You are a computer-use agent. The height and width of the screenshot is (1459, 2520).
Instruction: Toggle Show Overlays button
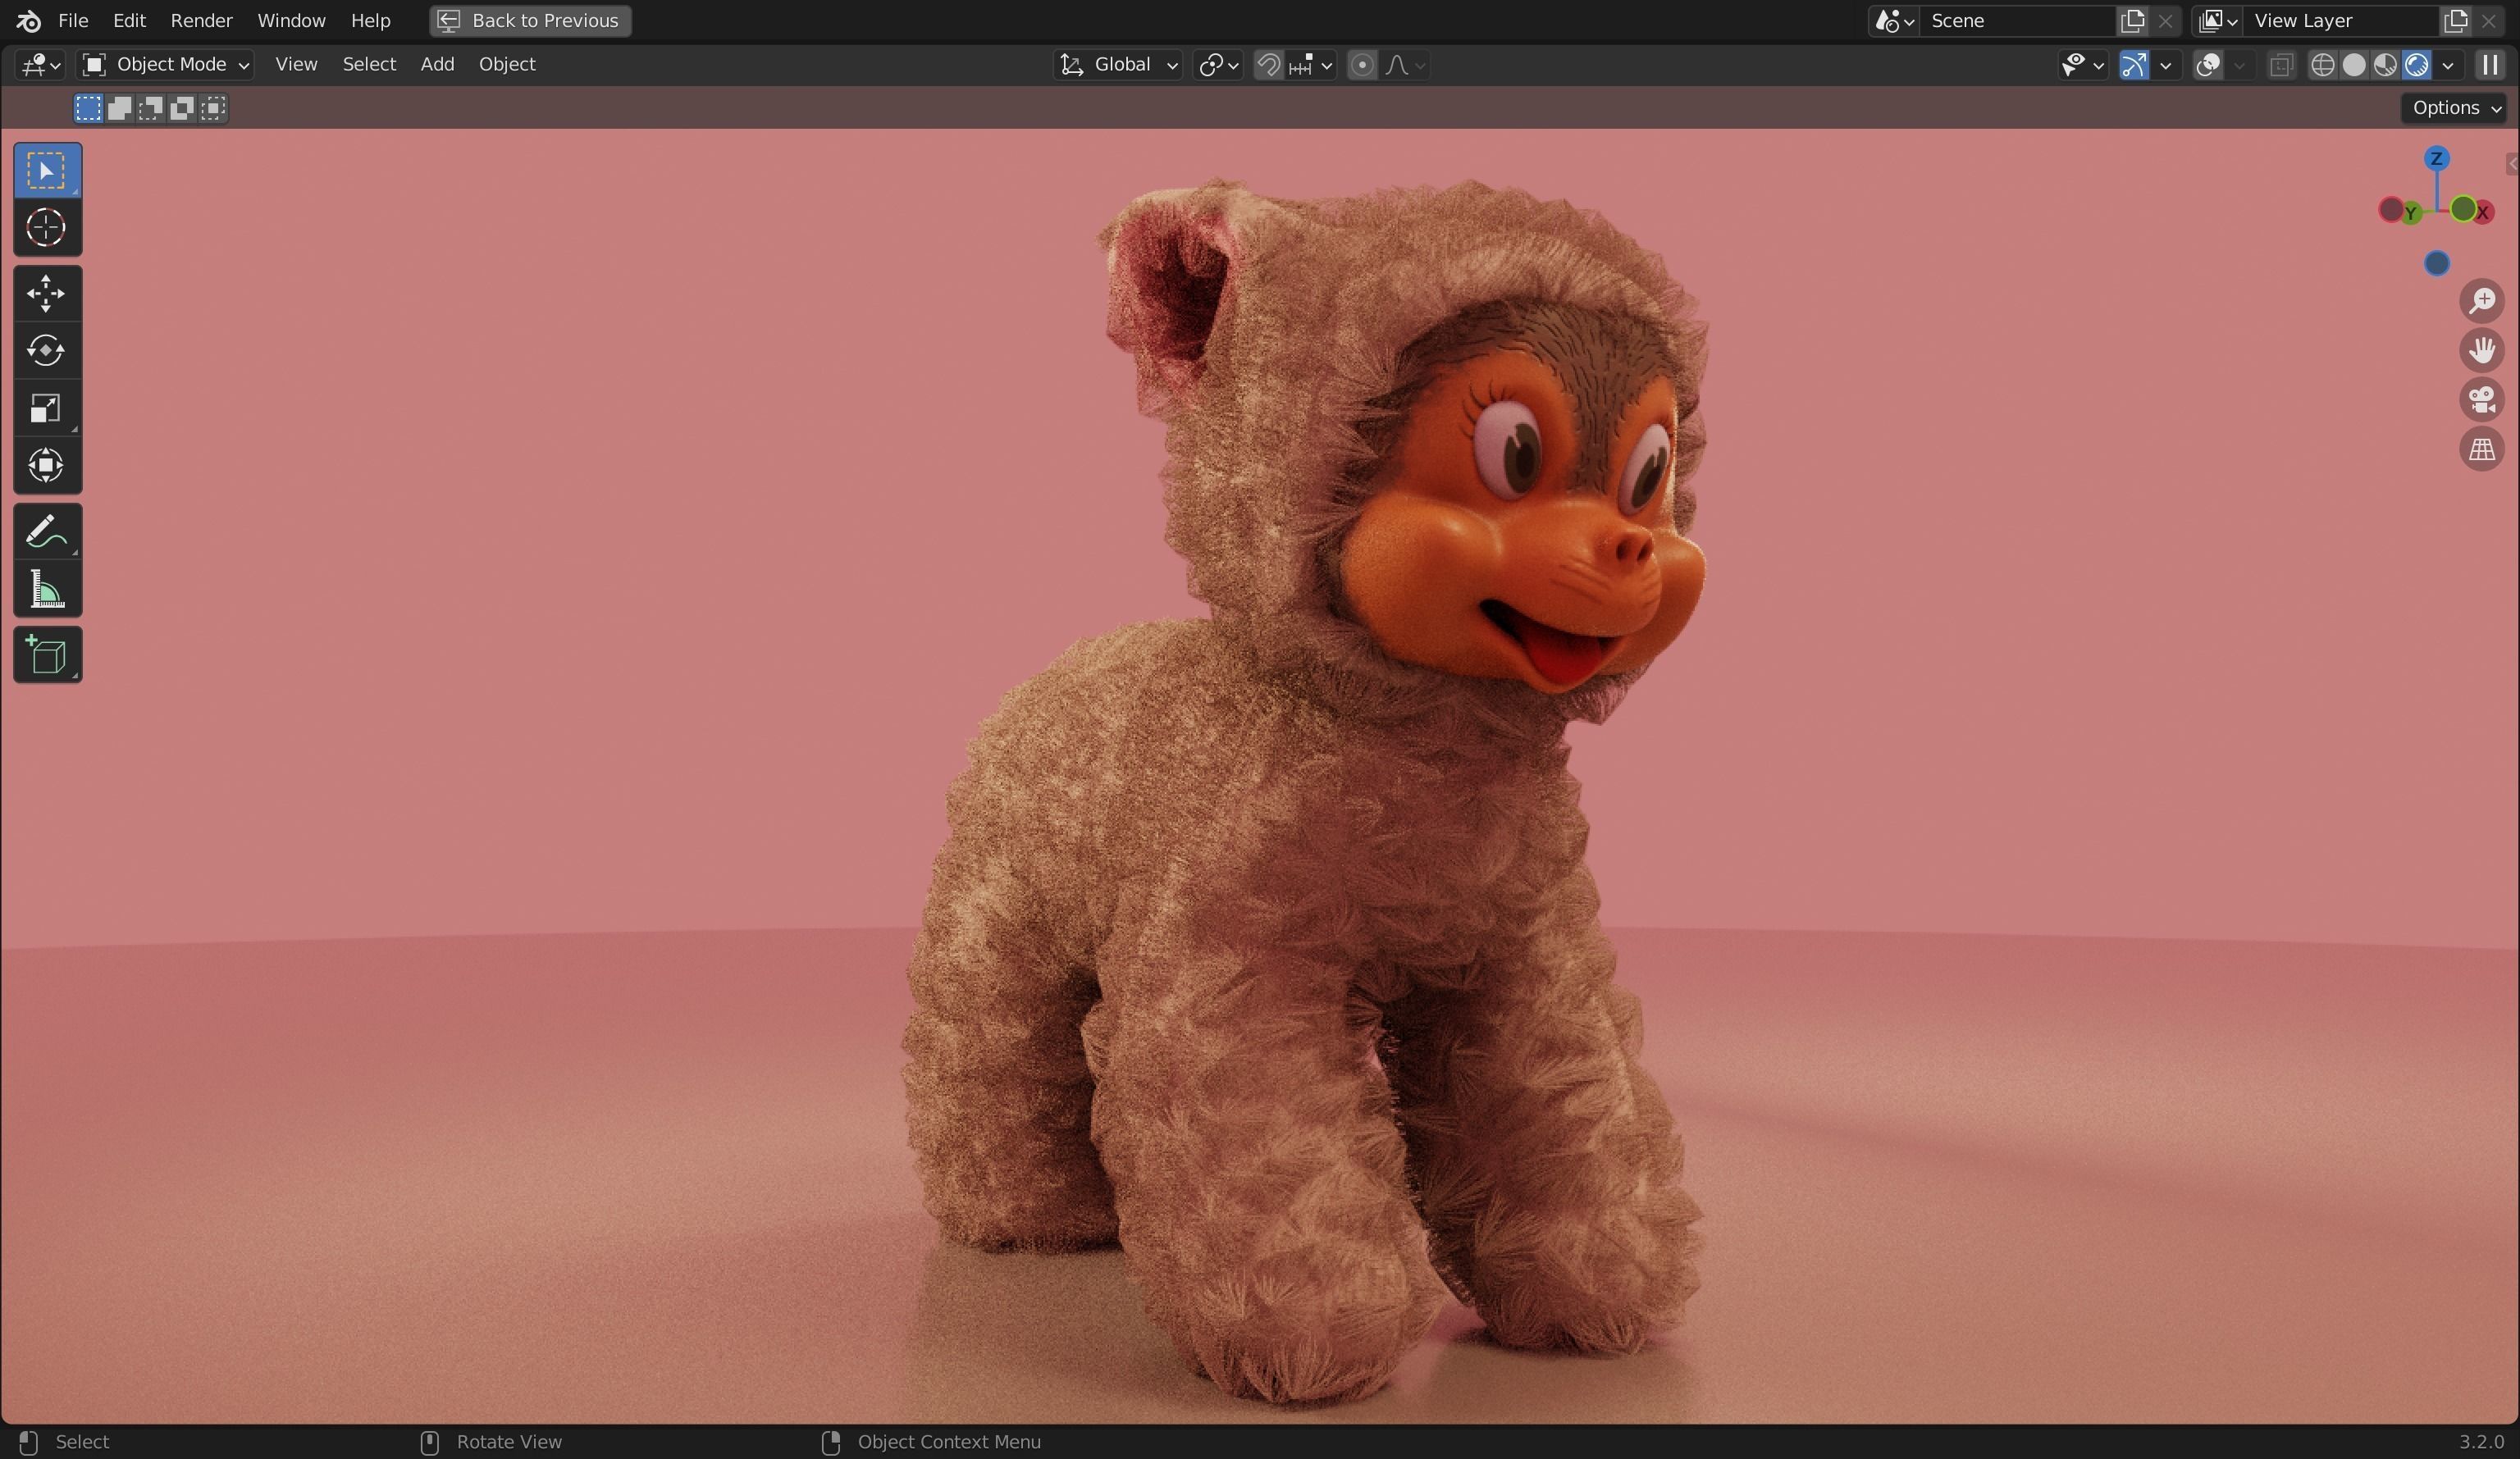click(x=2207, y=65)
